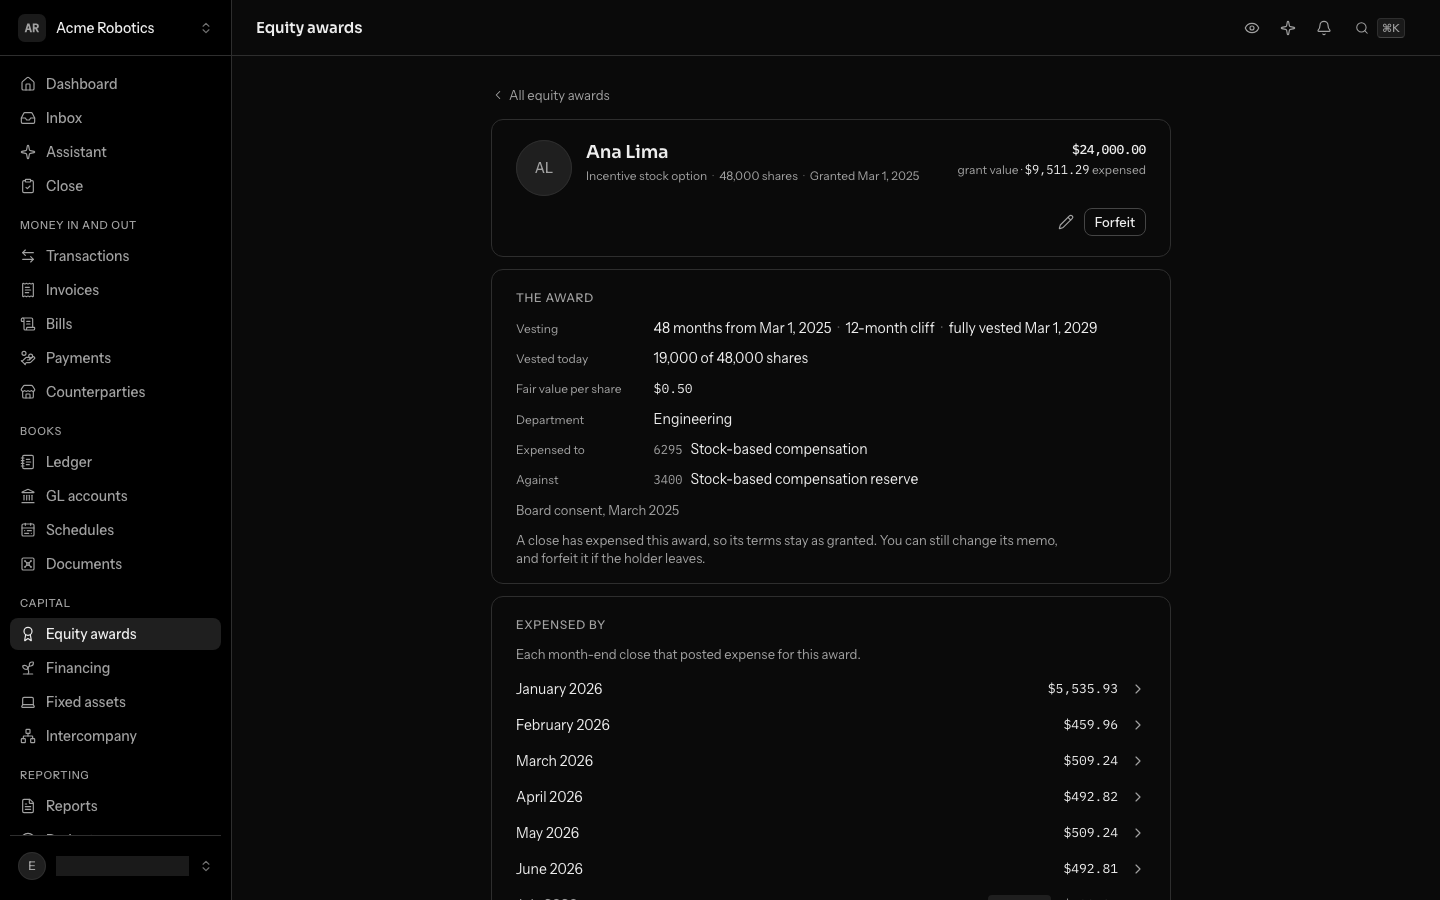Open Reports in the sidebar
The width and height of the screenshot is (1440, 900).
(115, 806)
